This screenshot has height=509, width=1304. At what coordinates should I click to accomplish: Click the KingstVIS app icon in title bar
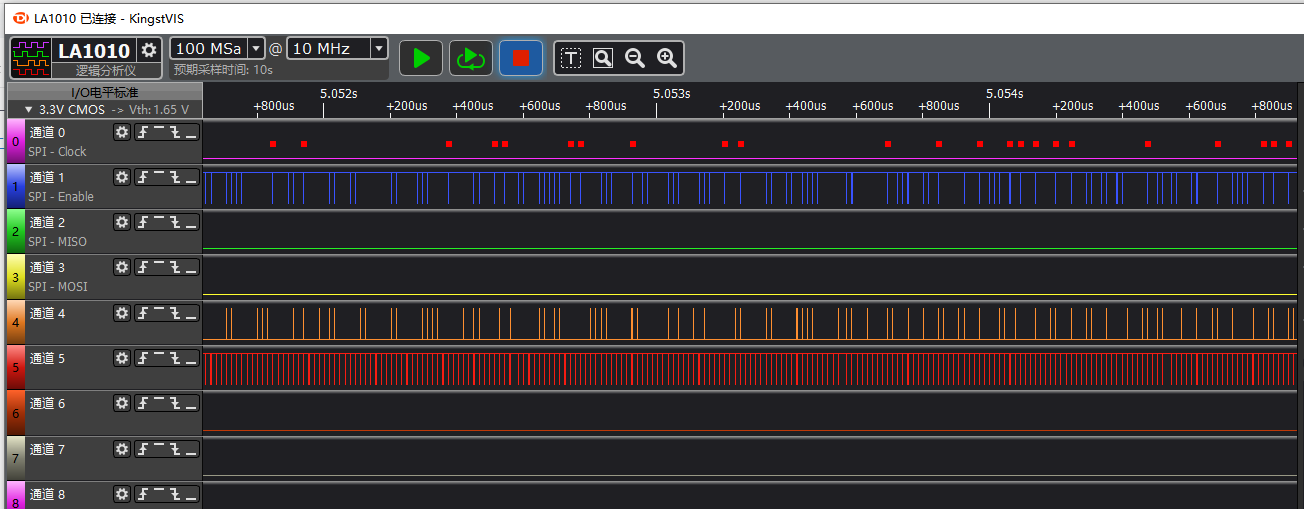tap(20, 17)
